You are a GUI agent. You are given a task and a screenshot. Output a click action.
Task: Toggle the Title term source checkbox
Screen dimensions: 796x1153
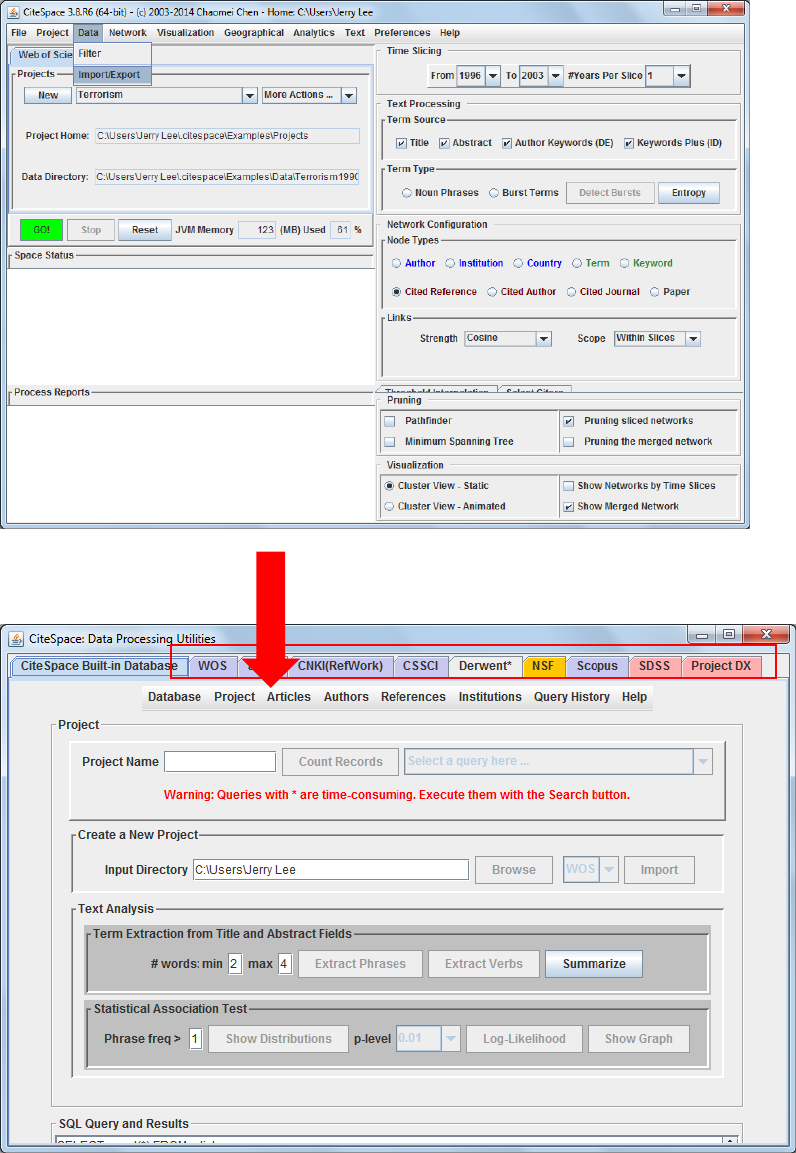(x=401, y=143)
